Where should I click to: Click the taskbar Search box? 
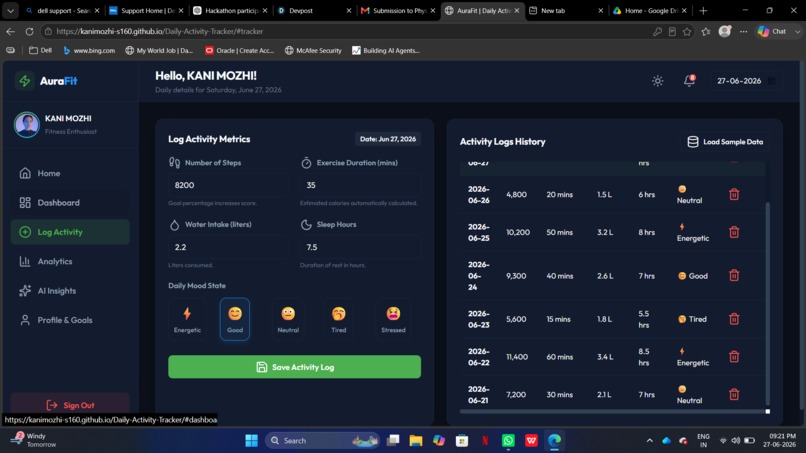tap(322, 440)
